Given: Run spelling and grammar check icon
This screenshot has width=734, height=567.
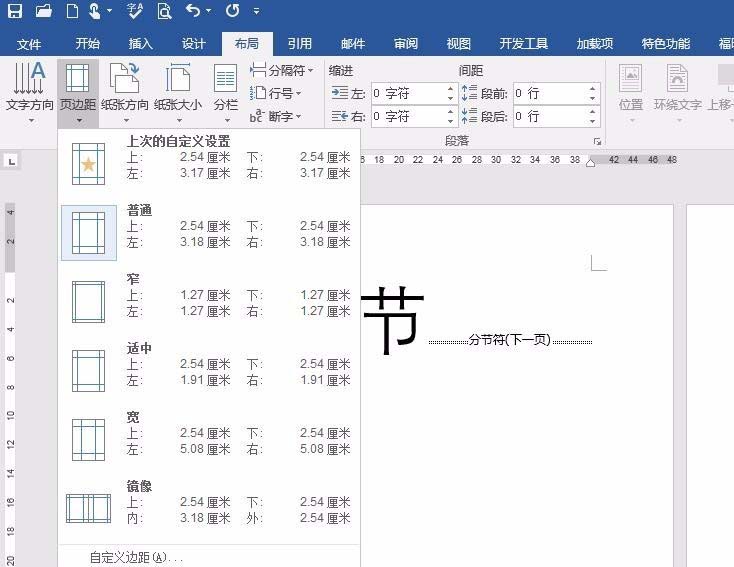Looking at the screenshot, I should [x=135, y=10].
